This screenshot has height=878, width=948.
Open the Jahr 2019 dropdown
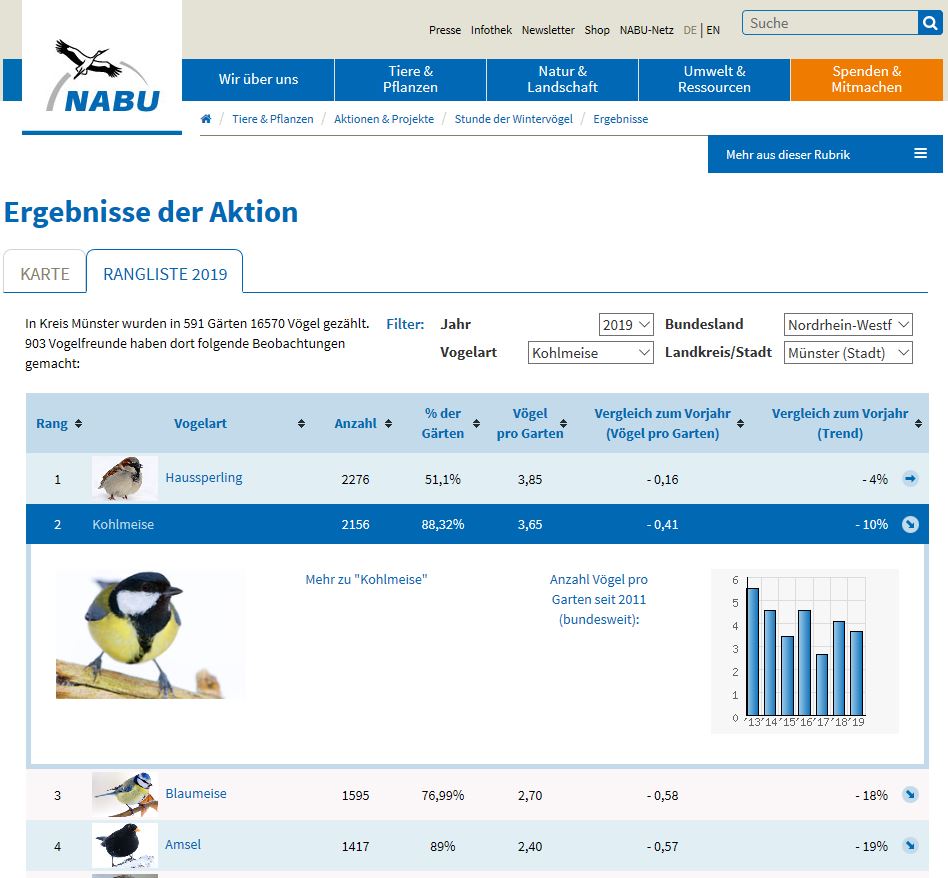point(626,324)
